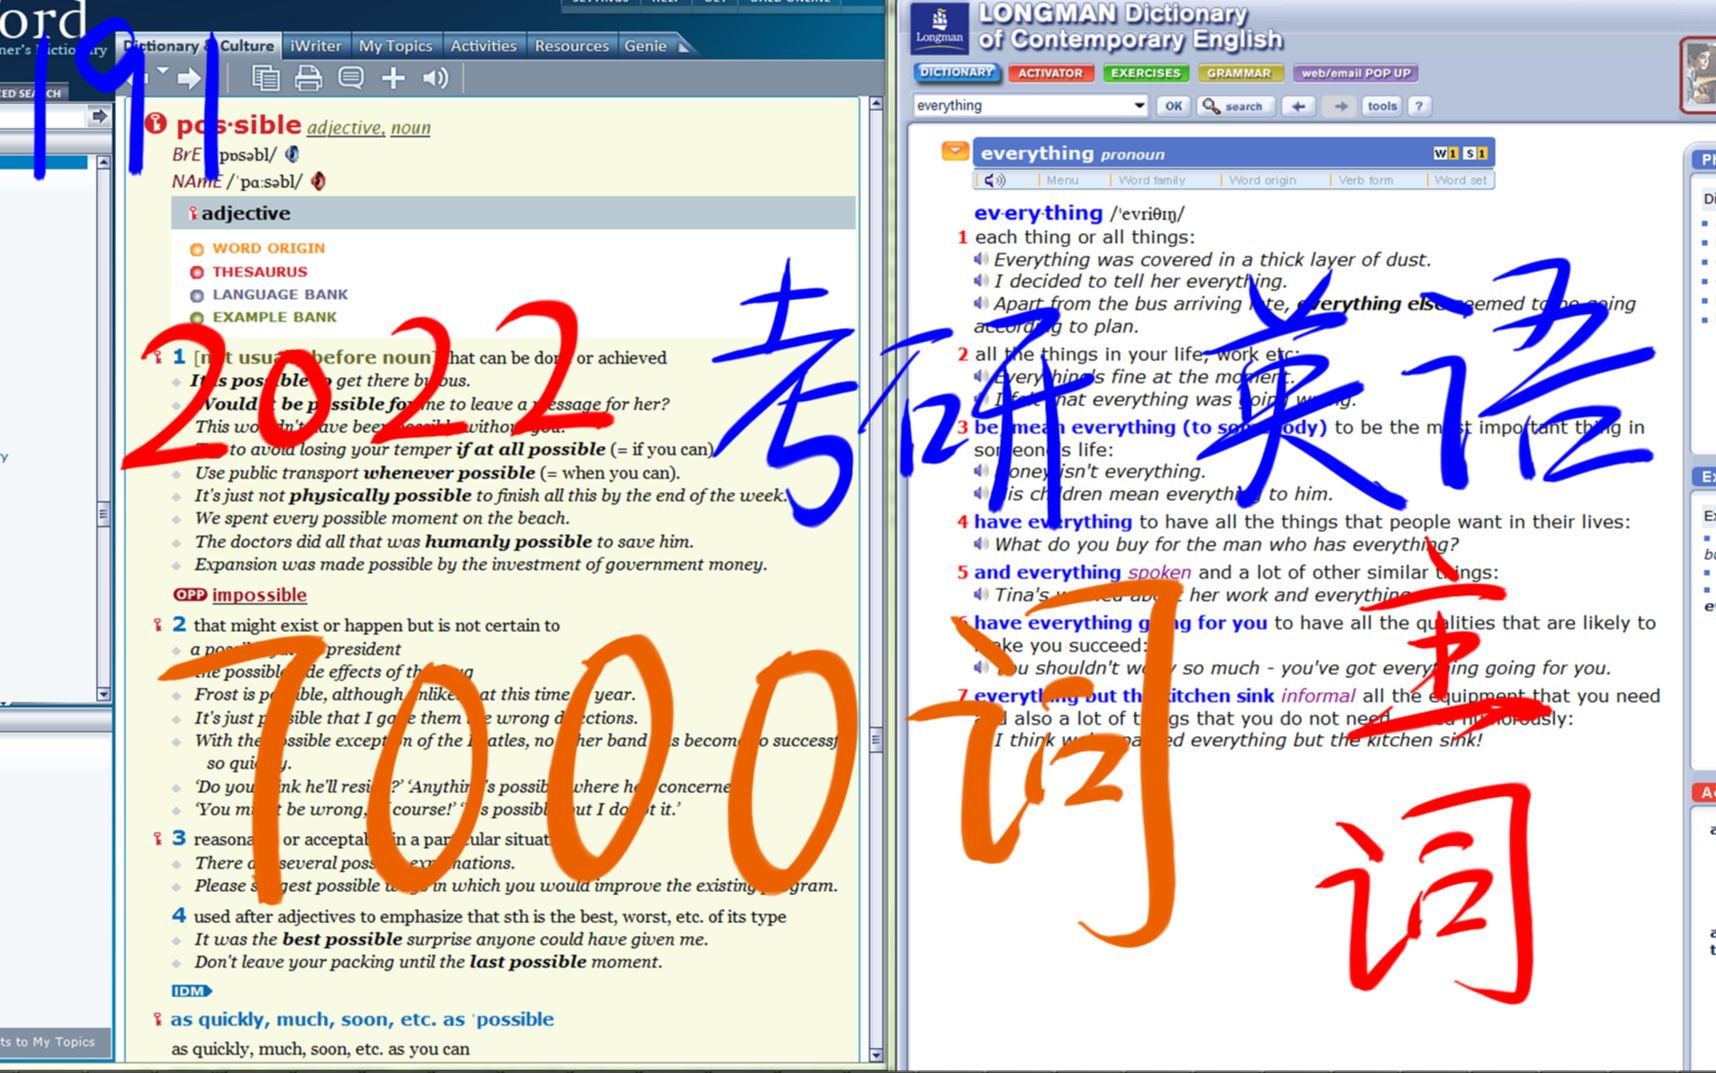Click Longman magnifier search button
1716x1073 pixels.
(1234, 106)
